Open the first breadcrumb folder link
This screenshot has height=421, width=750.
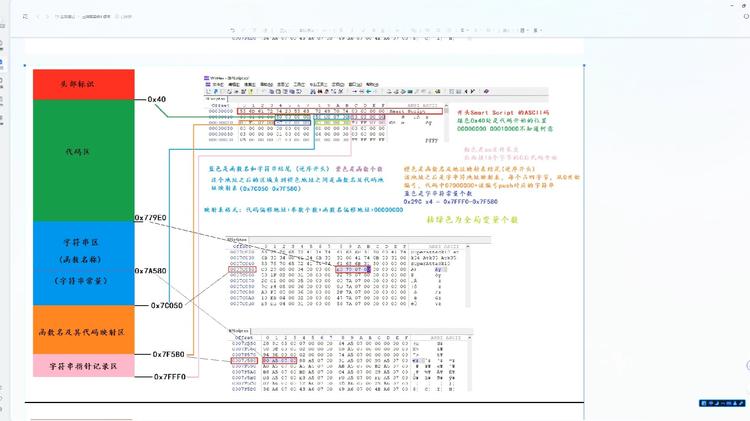pyautogui.click(x=66, y=17)
